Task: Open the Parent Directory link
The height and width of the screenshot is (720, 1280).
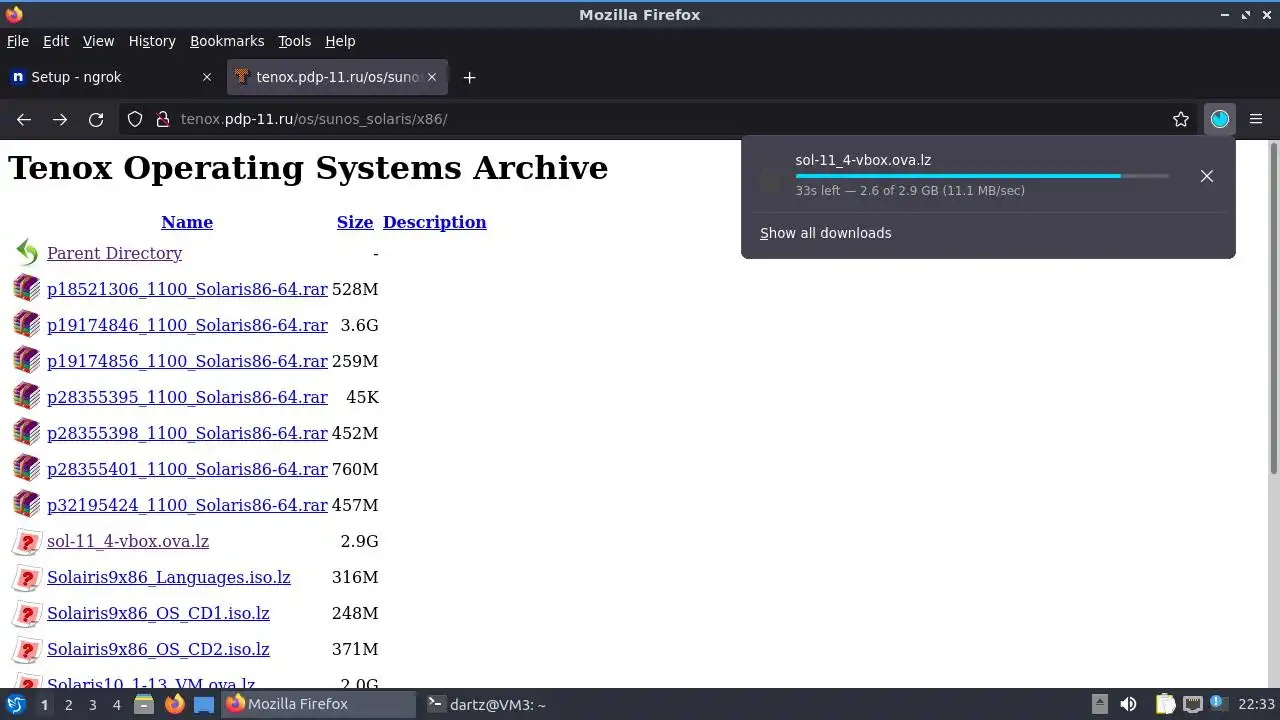Action: pyautogui.click(x=114, y=253)
